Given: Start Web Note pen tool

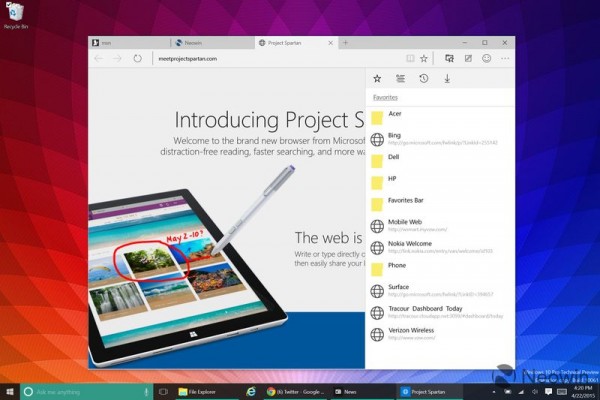Looking at the screenshot, I should 468,59.
